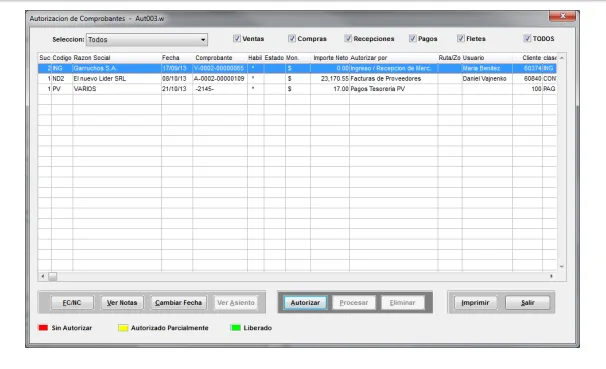
Task: Click the Ver Asiento button
Action: [x=236, y=303]
